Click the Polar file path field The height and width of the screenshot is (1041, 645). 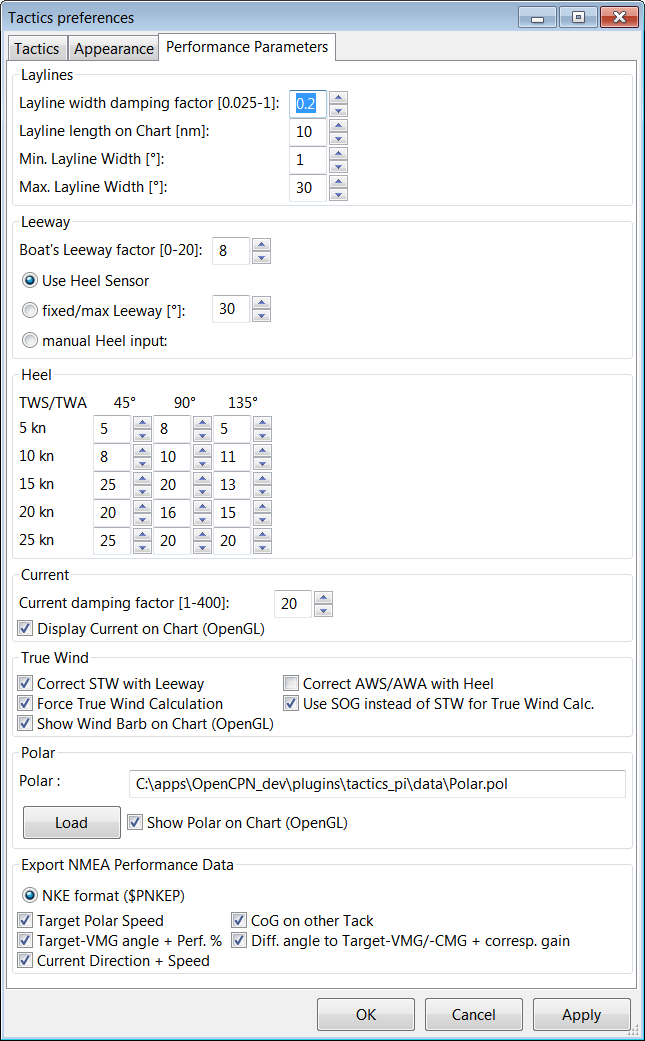coord(377,784)
